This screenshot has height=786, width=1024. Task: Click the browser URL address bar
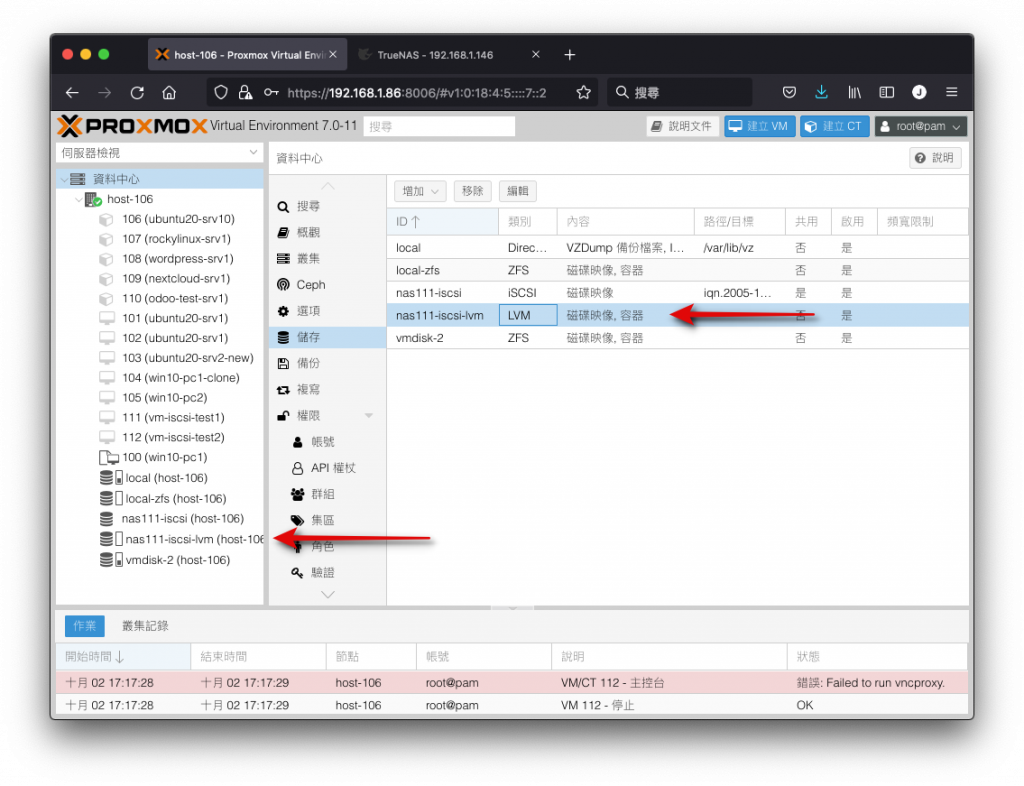416,93
